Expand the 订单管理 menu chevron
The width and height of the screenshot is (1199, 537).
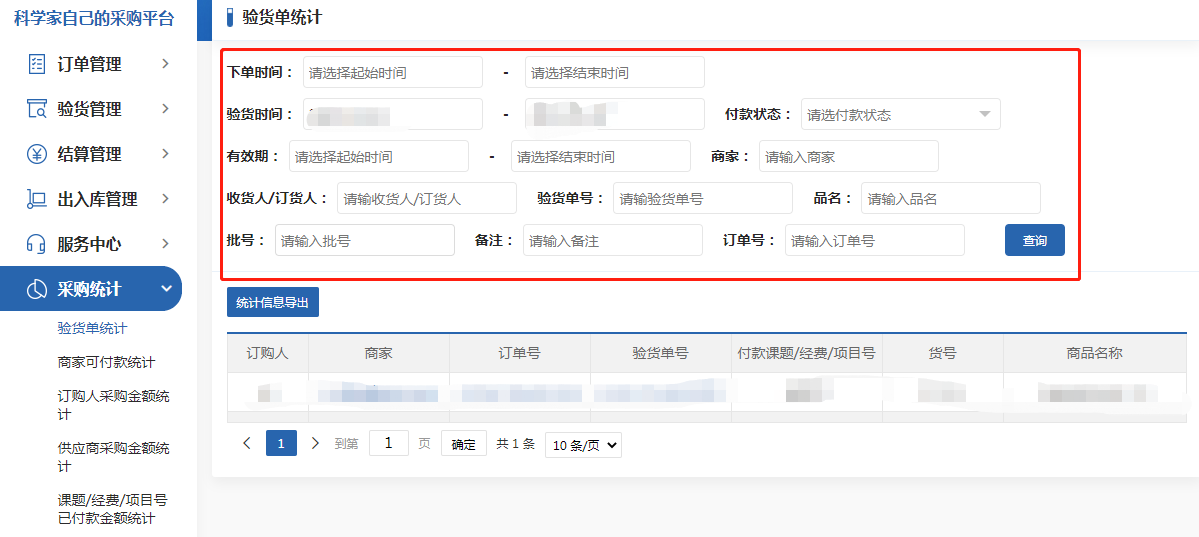point(165,64)
